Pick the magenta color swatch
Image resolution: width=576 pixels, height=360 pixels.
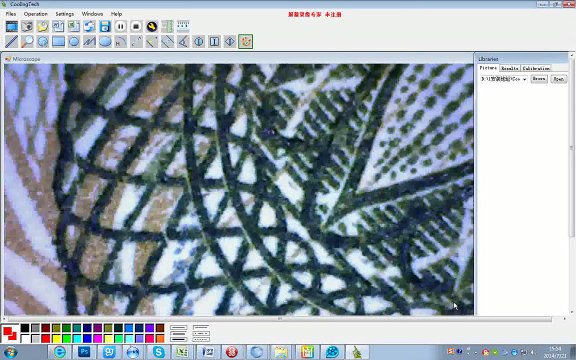pyautogui.click(x=98, y=338)
